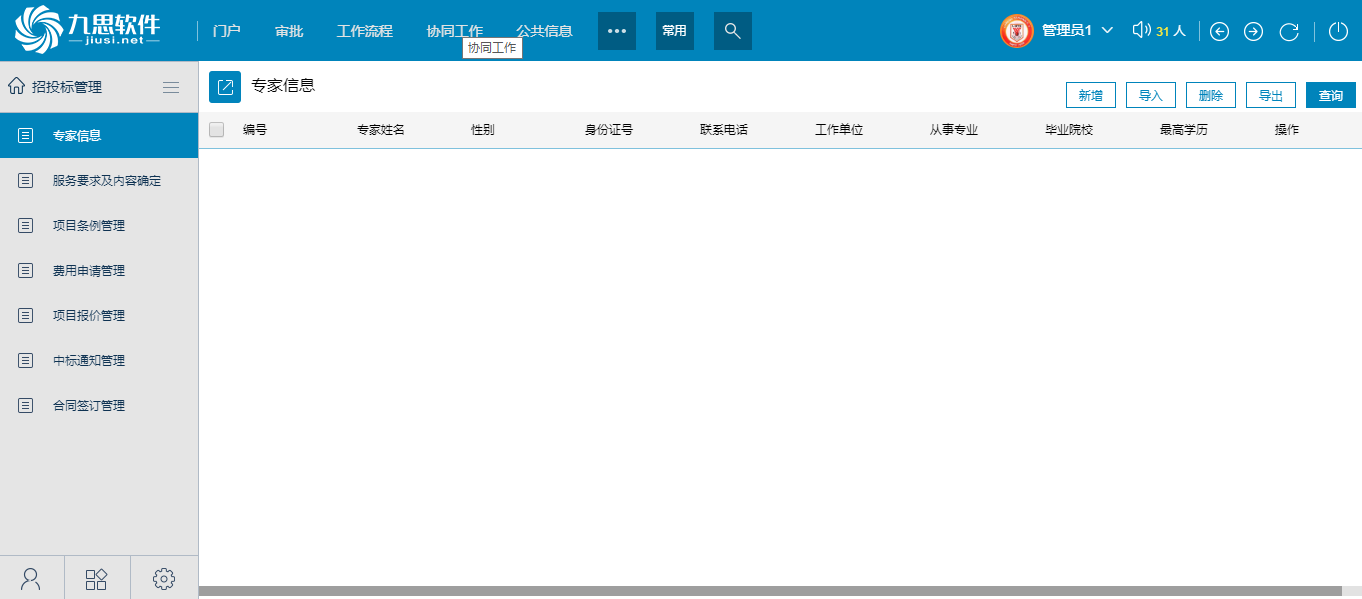
Task: Select 项目报价管理 in the sidebar
Action: [x=89, y=316]
